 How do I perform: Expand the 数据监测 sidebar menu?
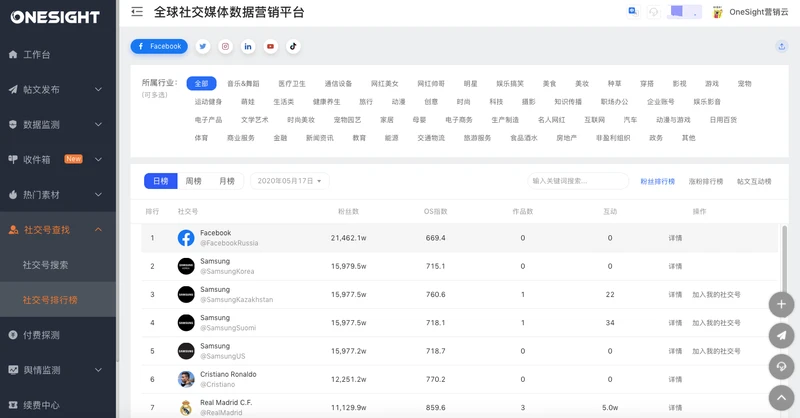58,125
